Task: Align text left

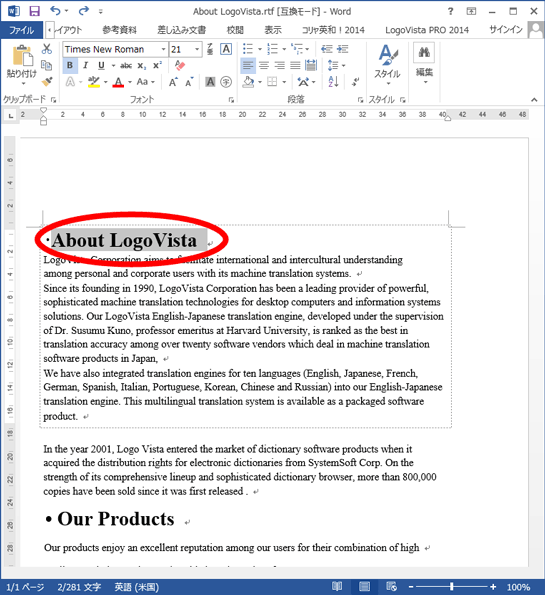Action: click(x=248, y=65)
